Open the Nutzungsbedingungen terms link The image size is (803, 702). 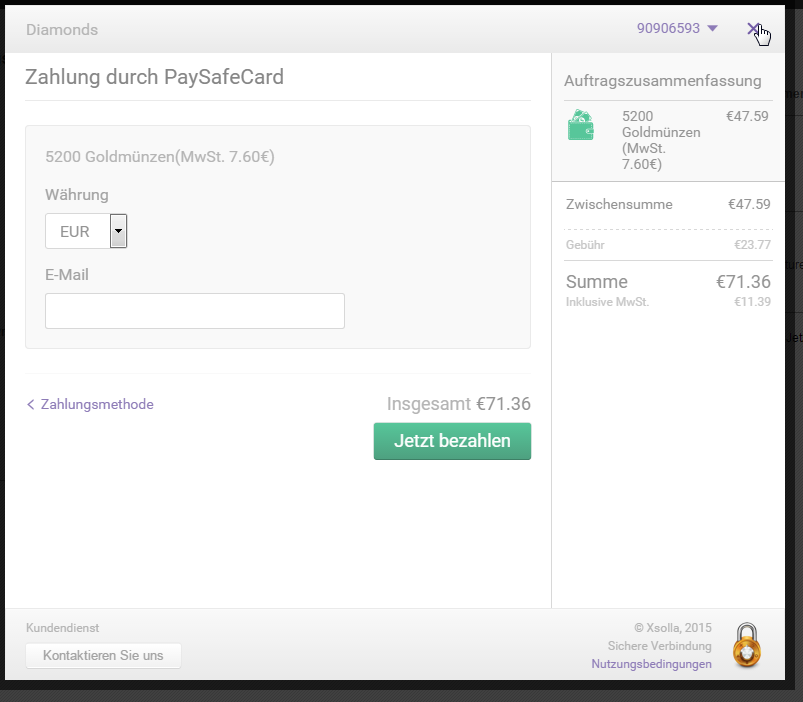pyautogui.click(x=651, y=664)
